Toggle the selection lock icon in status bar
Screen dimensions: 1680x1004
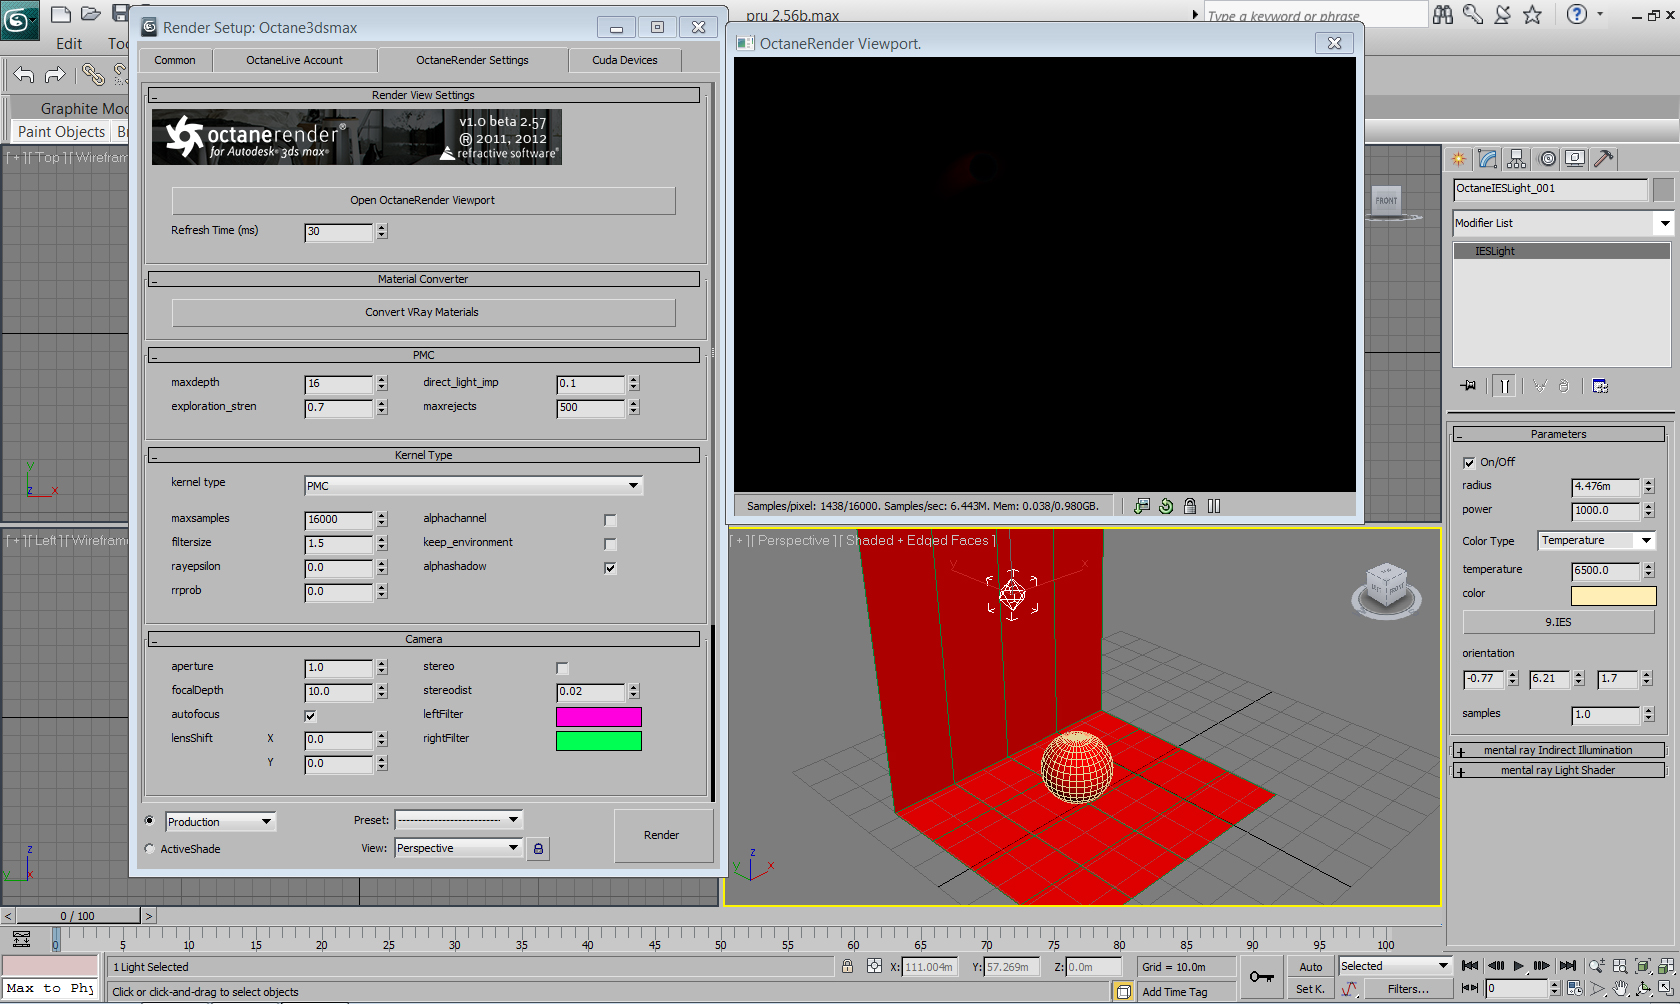(847, 966)
